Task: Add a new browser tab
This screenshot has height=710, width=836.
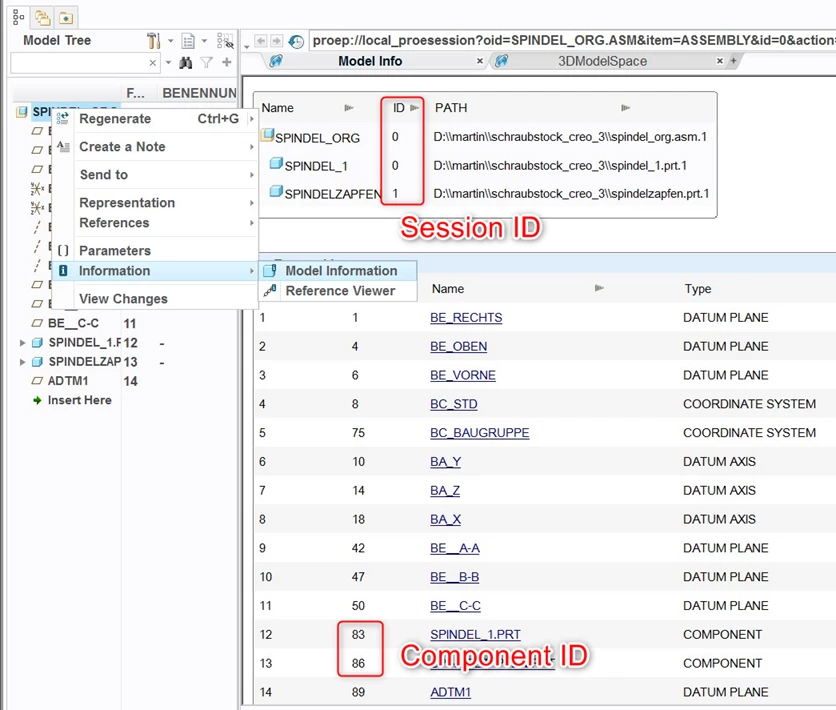Action: pyautogui.click(x=734, y=61)
